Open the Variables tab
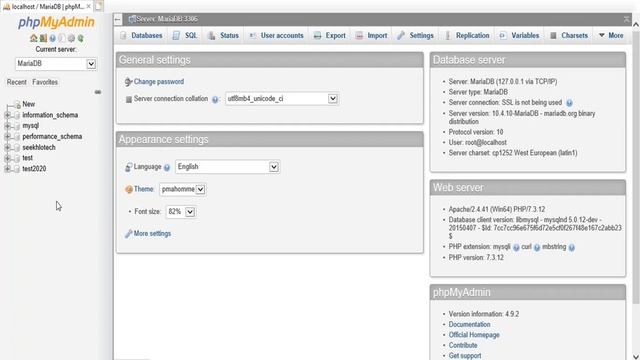The image size is (640, 360). [519, 36]
